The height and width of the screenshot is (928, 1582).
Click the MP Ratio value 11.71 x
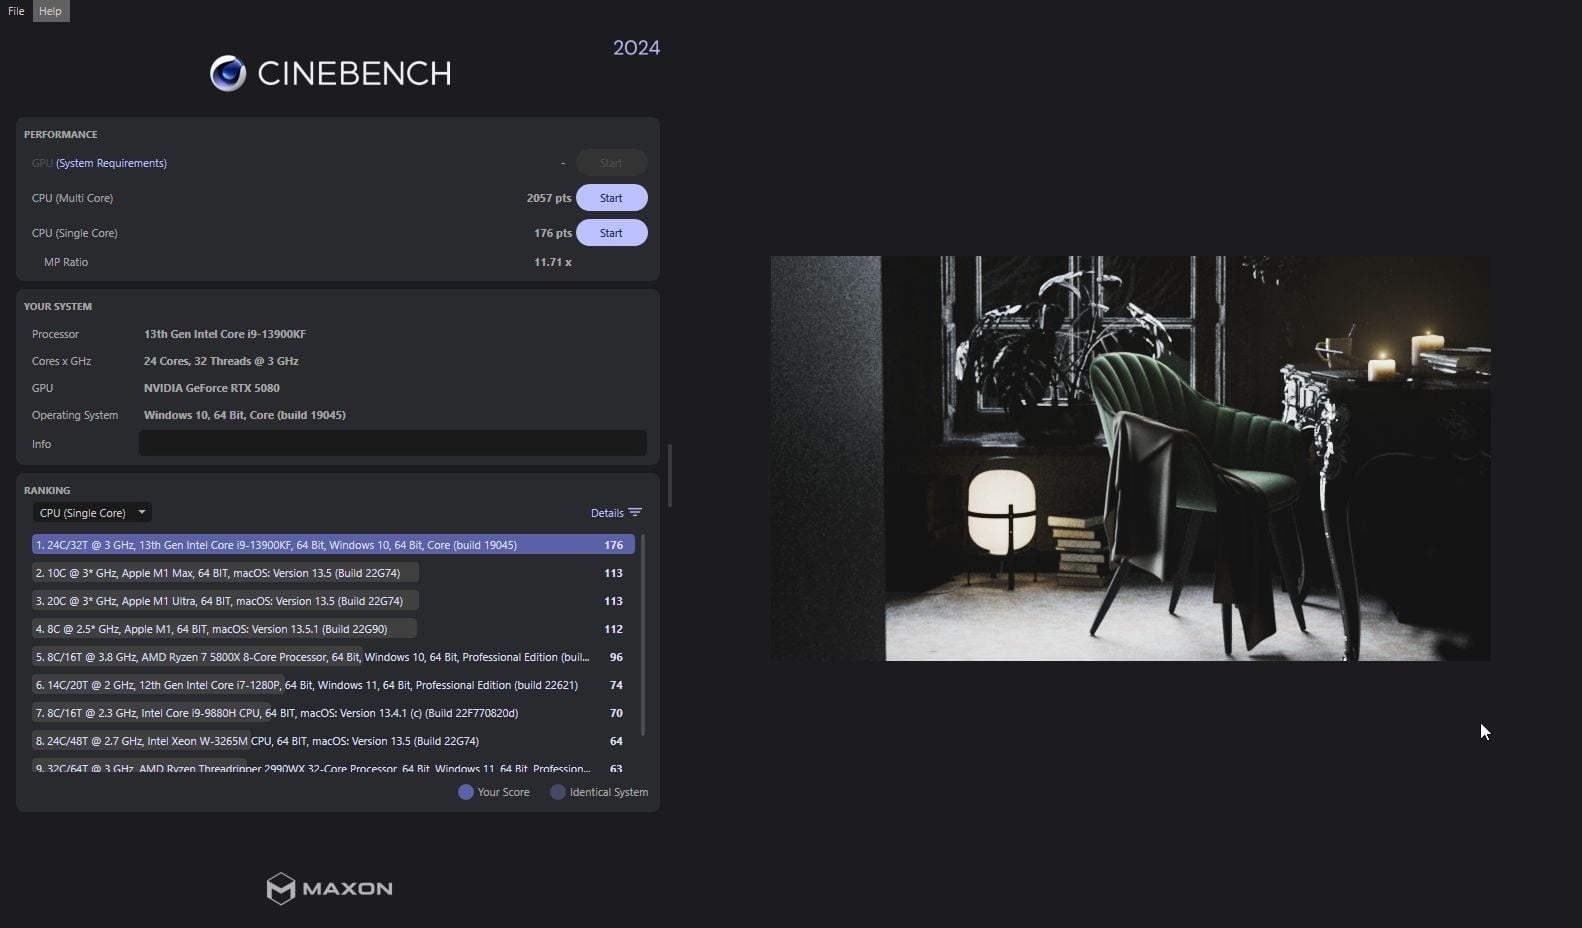tap(553, 262)
